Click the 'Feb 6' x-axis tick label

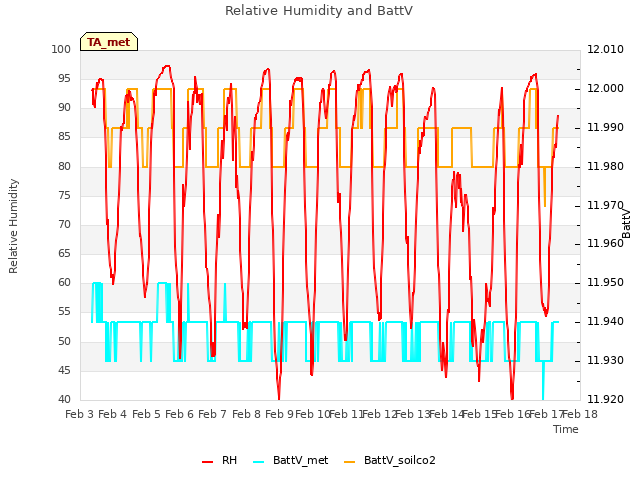click(x=179, y=414)
